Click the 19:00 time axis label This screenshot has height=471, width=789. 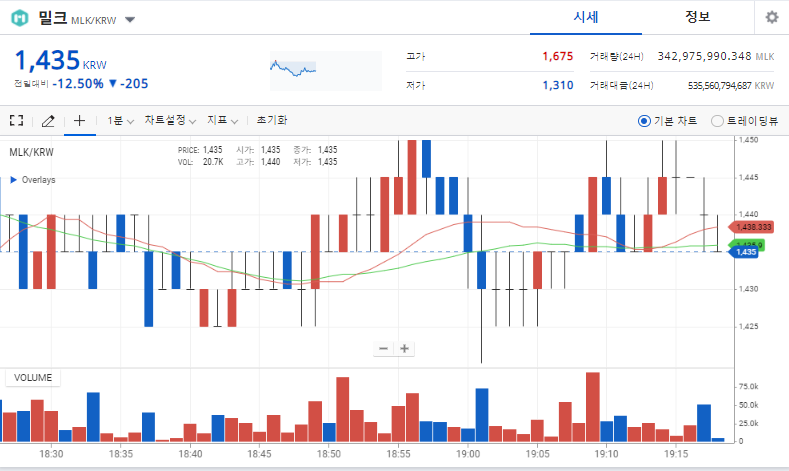[468, 454]
